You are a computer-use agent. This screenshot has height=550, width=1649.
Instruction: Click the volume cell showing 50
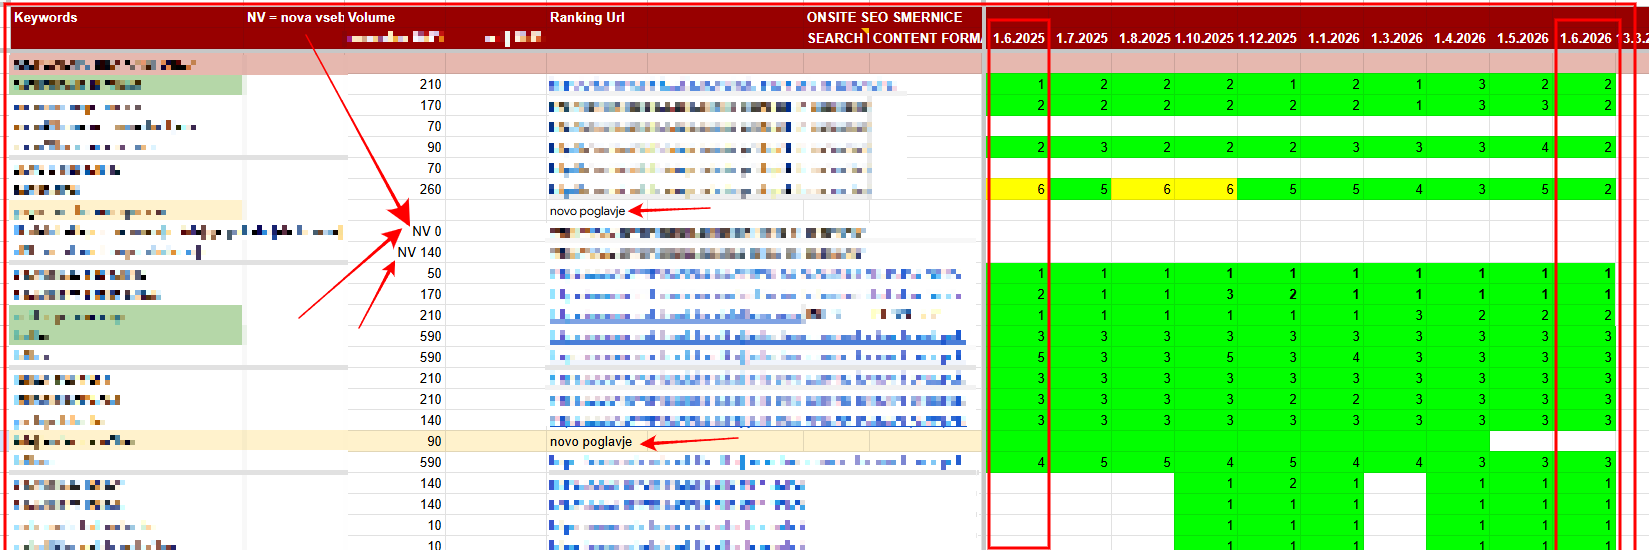pos(395,273)
